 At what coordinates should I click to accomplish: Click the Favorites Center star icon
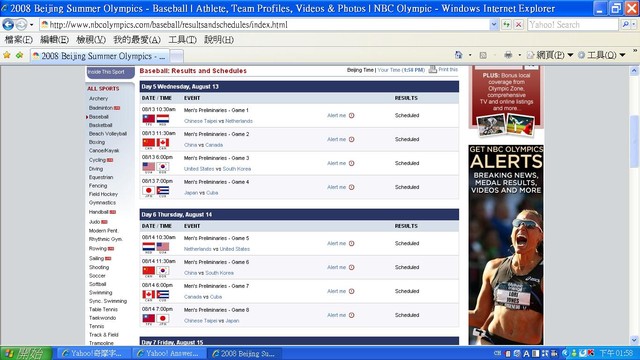7,55
